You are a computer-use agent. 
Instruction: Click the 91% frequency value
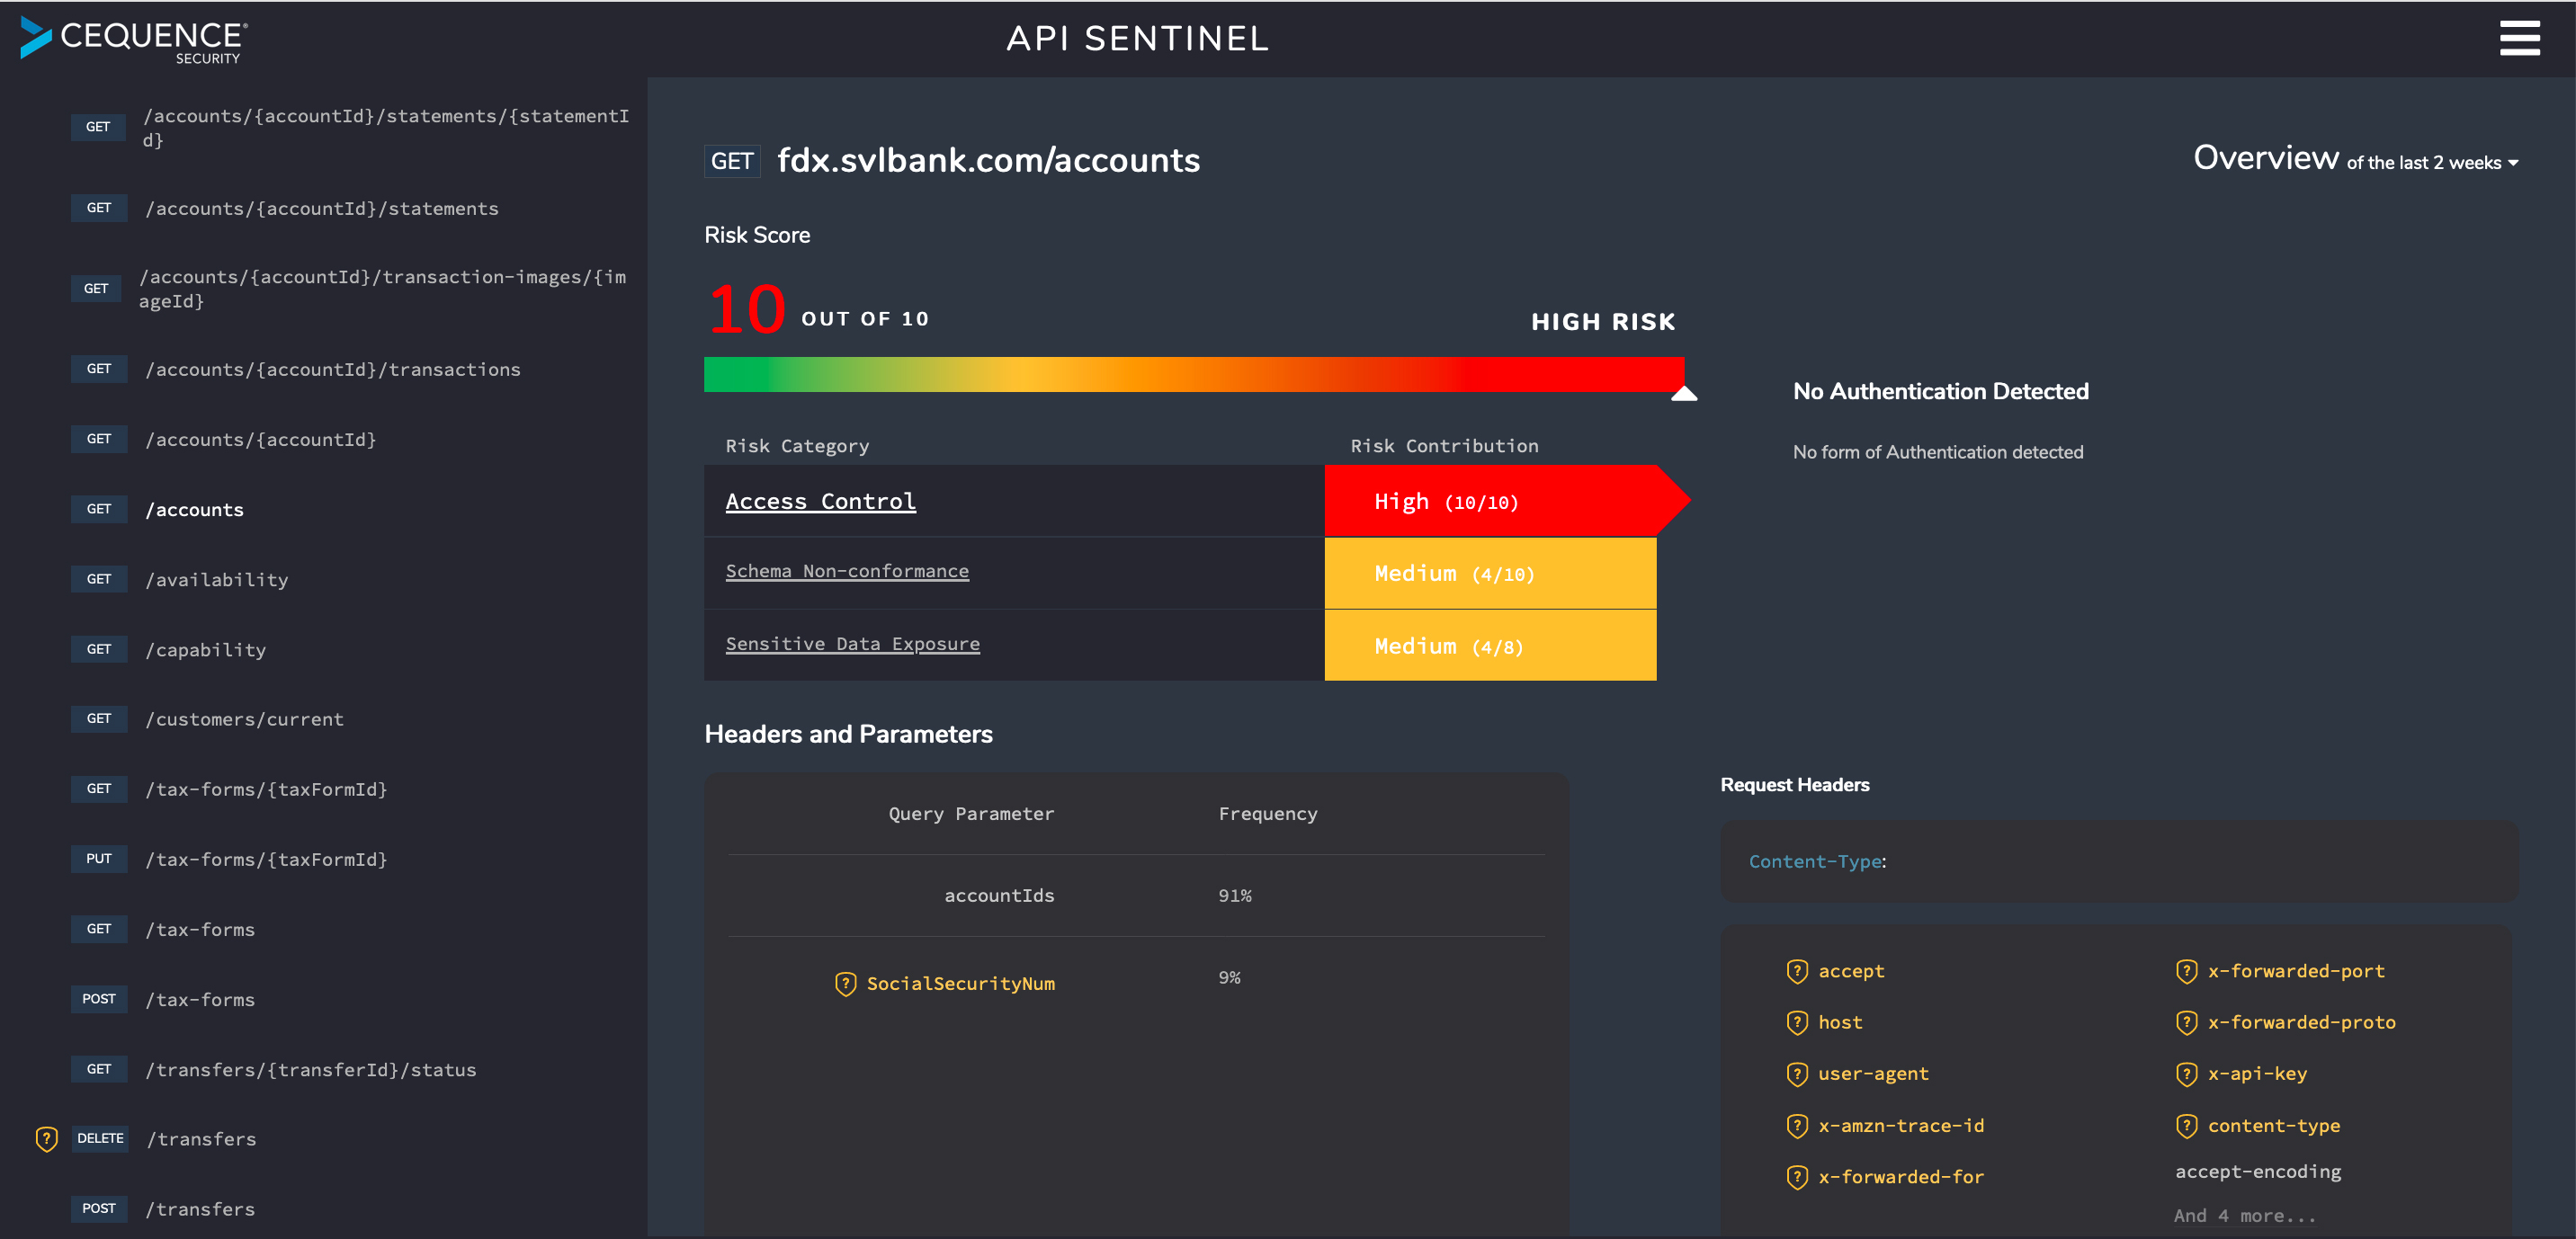(x=1235, y=895)
